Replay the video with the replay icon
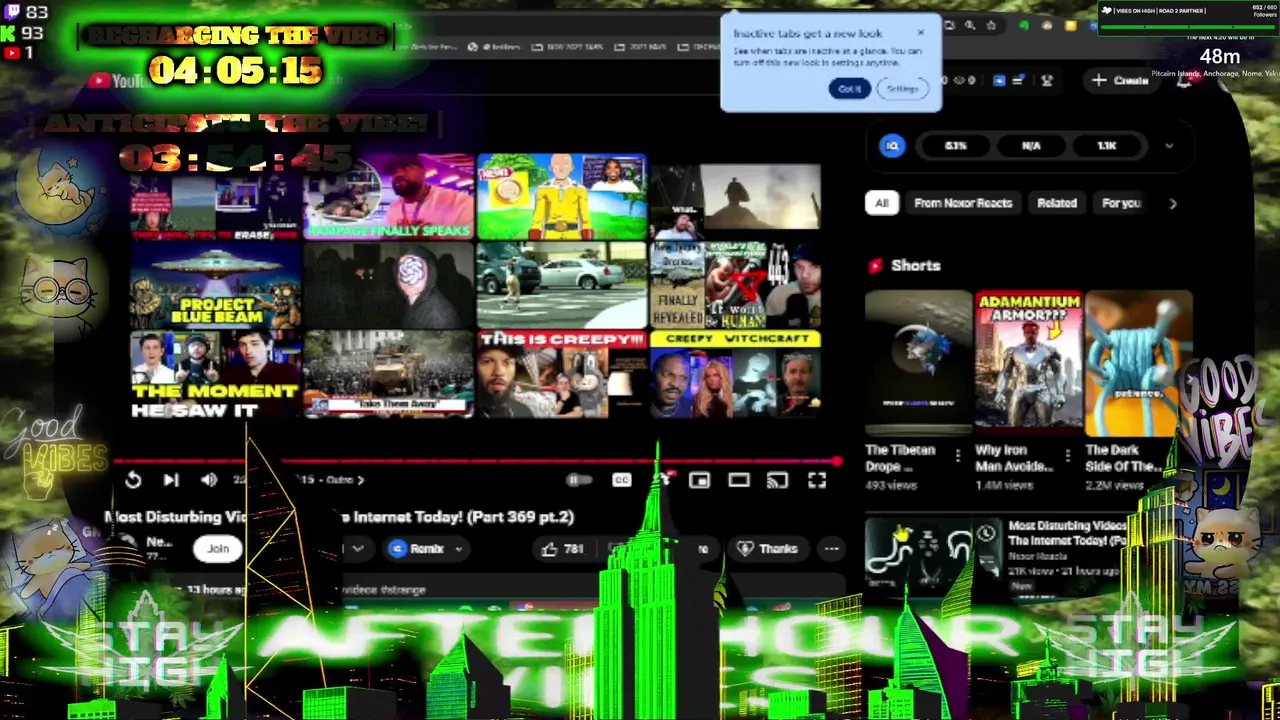1280x720 pixels. click(133, 480)
